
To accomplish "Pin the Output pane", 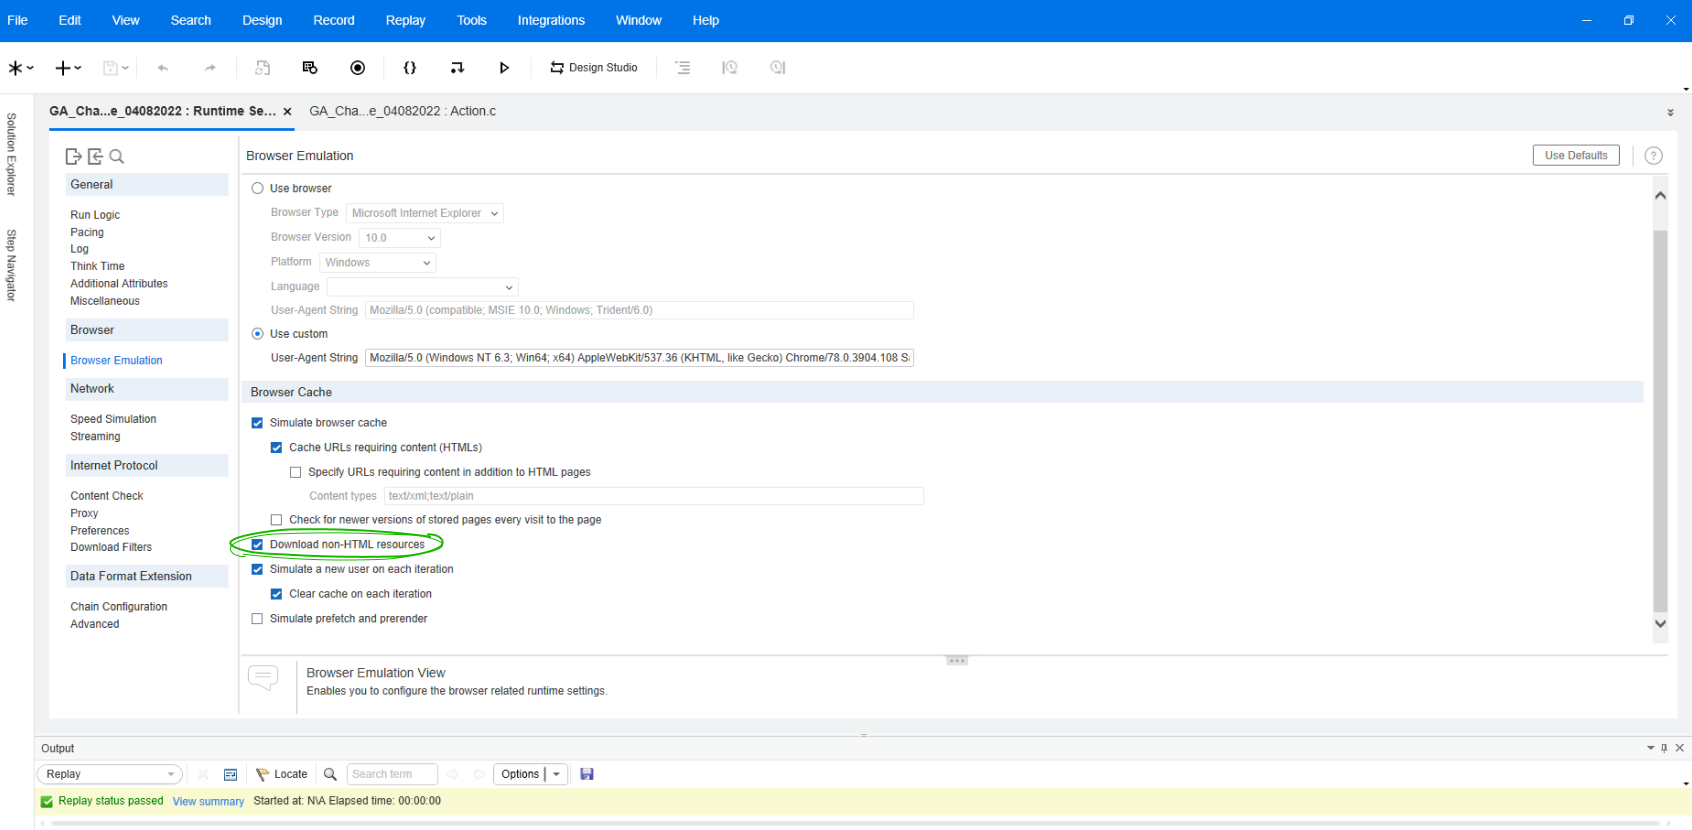I will 1664,748.
